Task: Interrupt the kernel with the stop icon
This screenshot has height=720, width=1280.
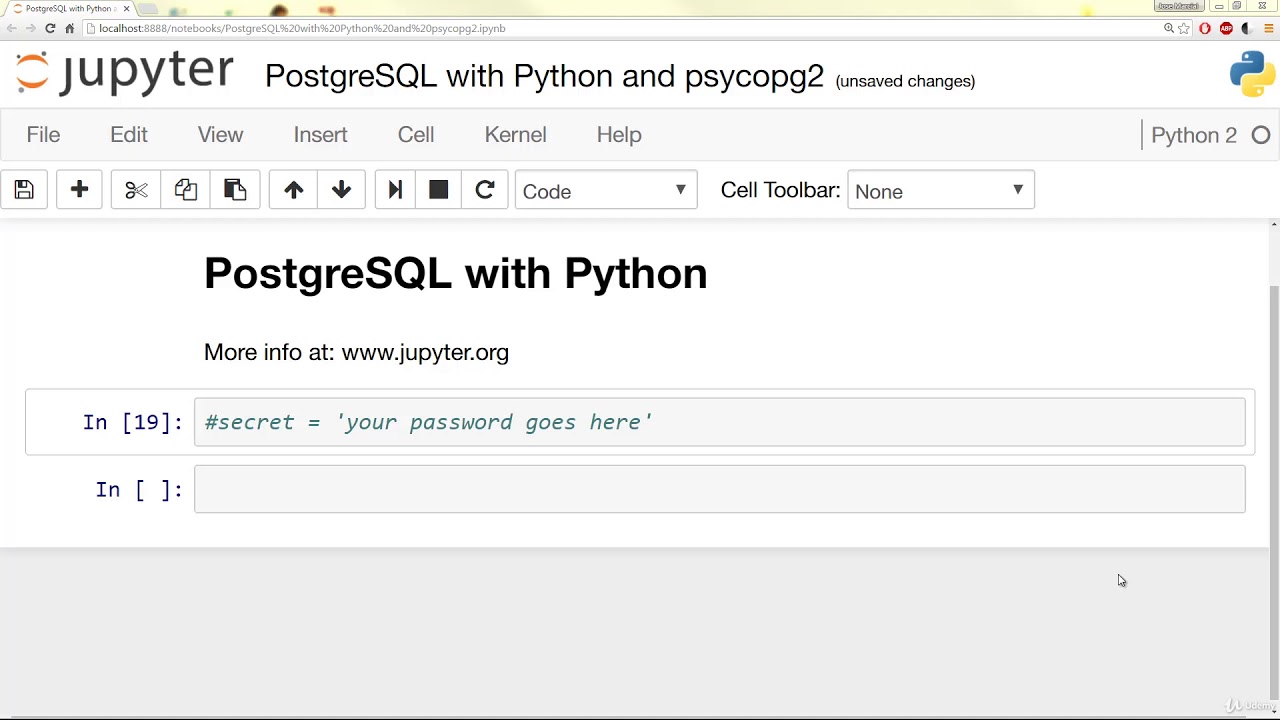Action: [438, 190]
